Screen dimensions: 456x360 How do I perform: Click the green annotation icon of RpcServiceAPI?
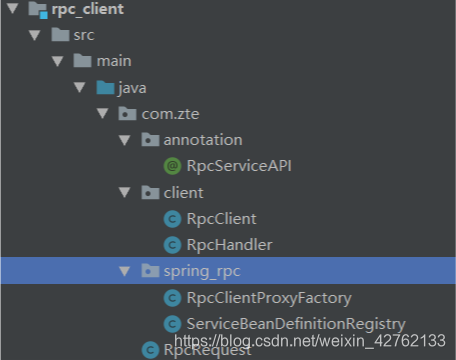tap(172, 166)
